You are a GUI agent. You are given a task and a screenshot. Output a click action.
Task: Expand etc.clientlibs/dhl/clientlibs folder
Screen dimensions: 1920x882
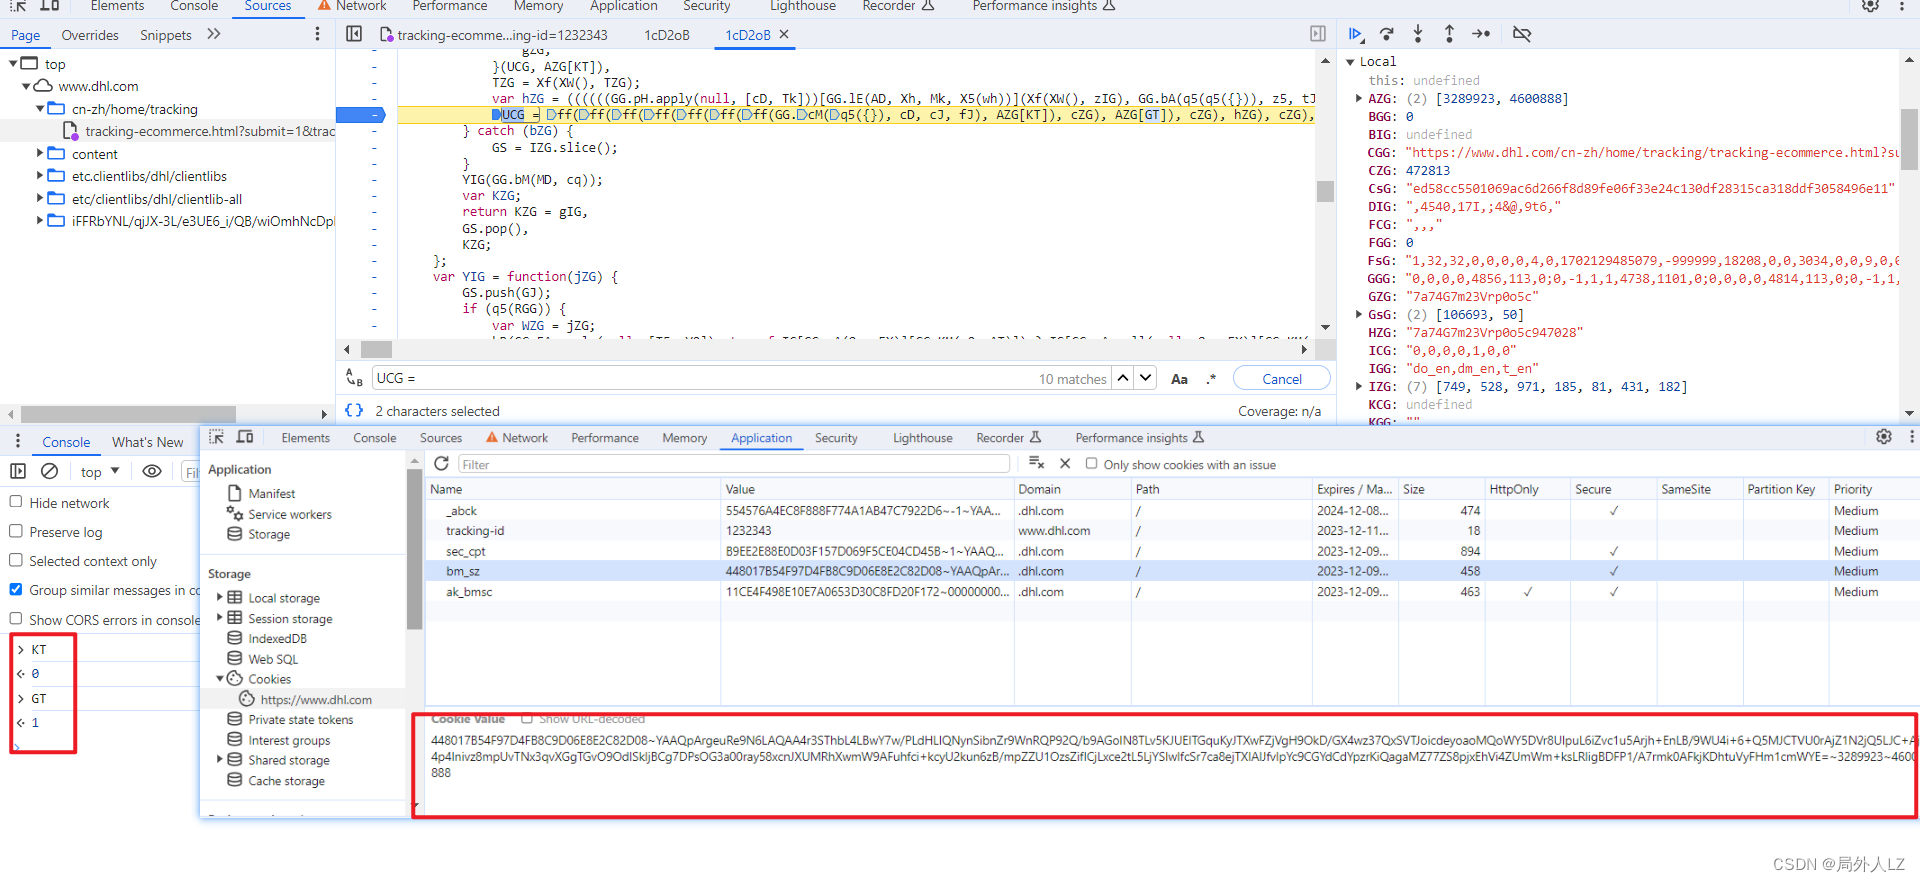(40, 175)
